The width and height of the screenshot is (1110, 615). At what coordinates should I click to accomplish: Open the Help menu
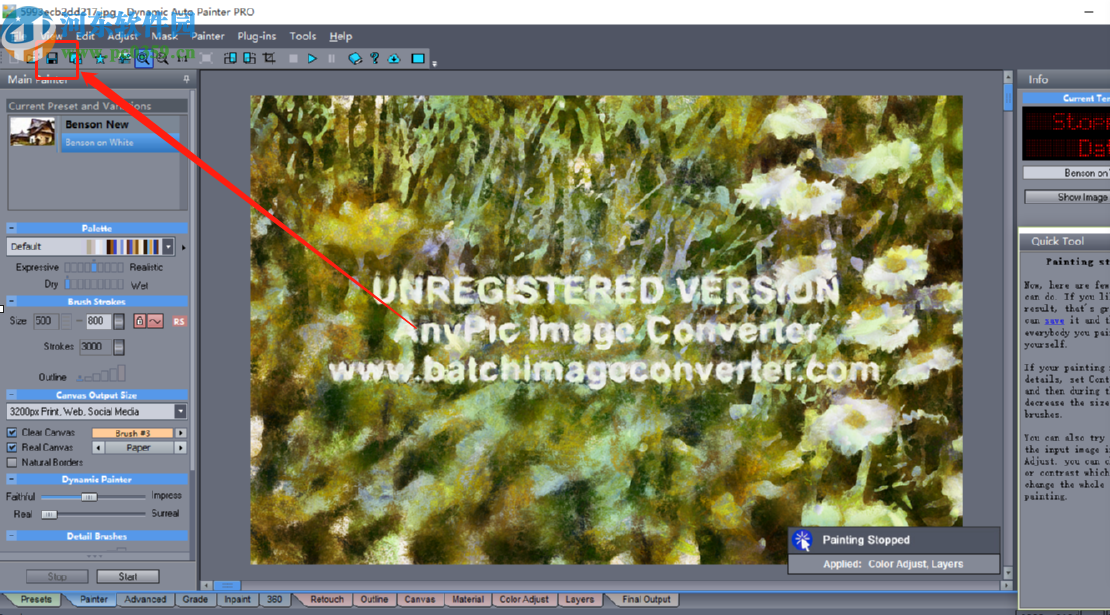click(x=341, y=36)
